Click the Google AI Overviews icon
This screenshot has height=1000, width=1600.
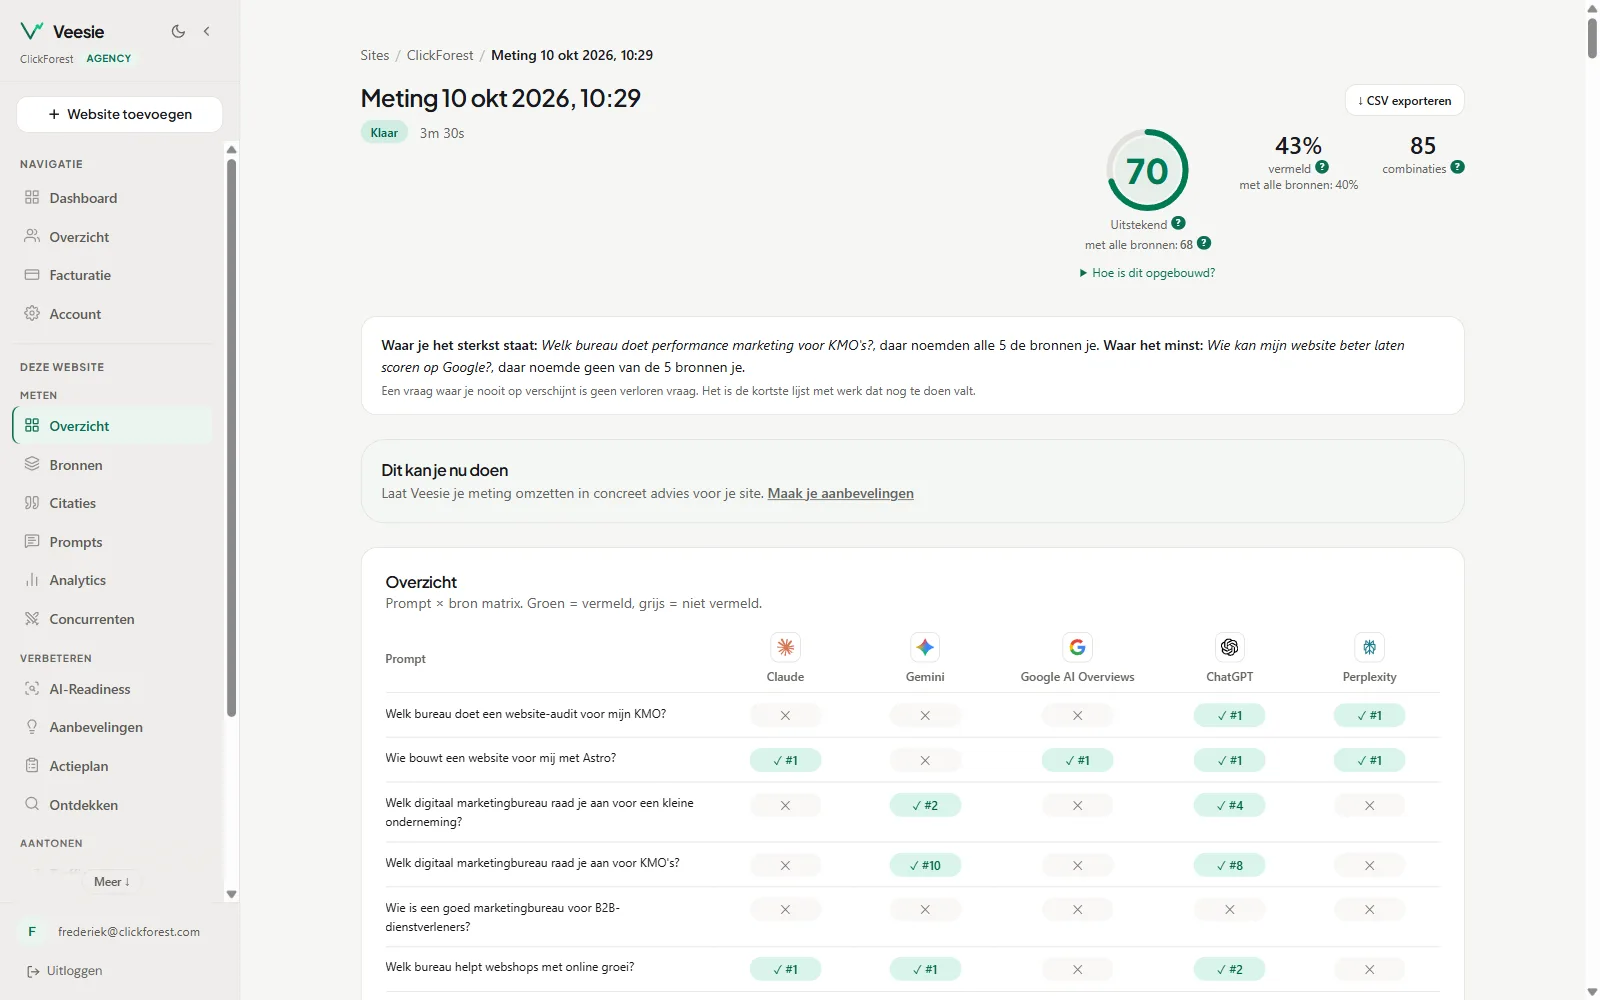[1077, 647]
